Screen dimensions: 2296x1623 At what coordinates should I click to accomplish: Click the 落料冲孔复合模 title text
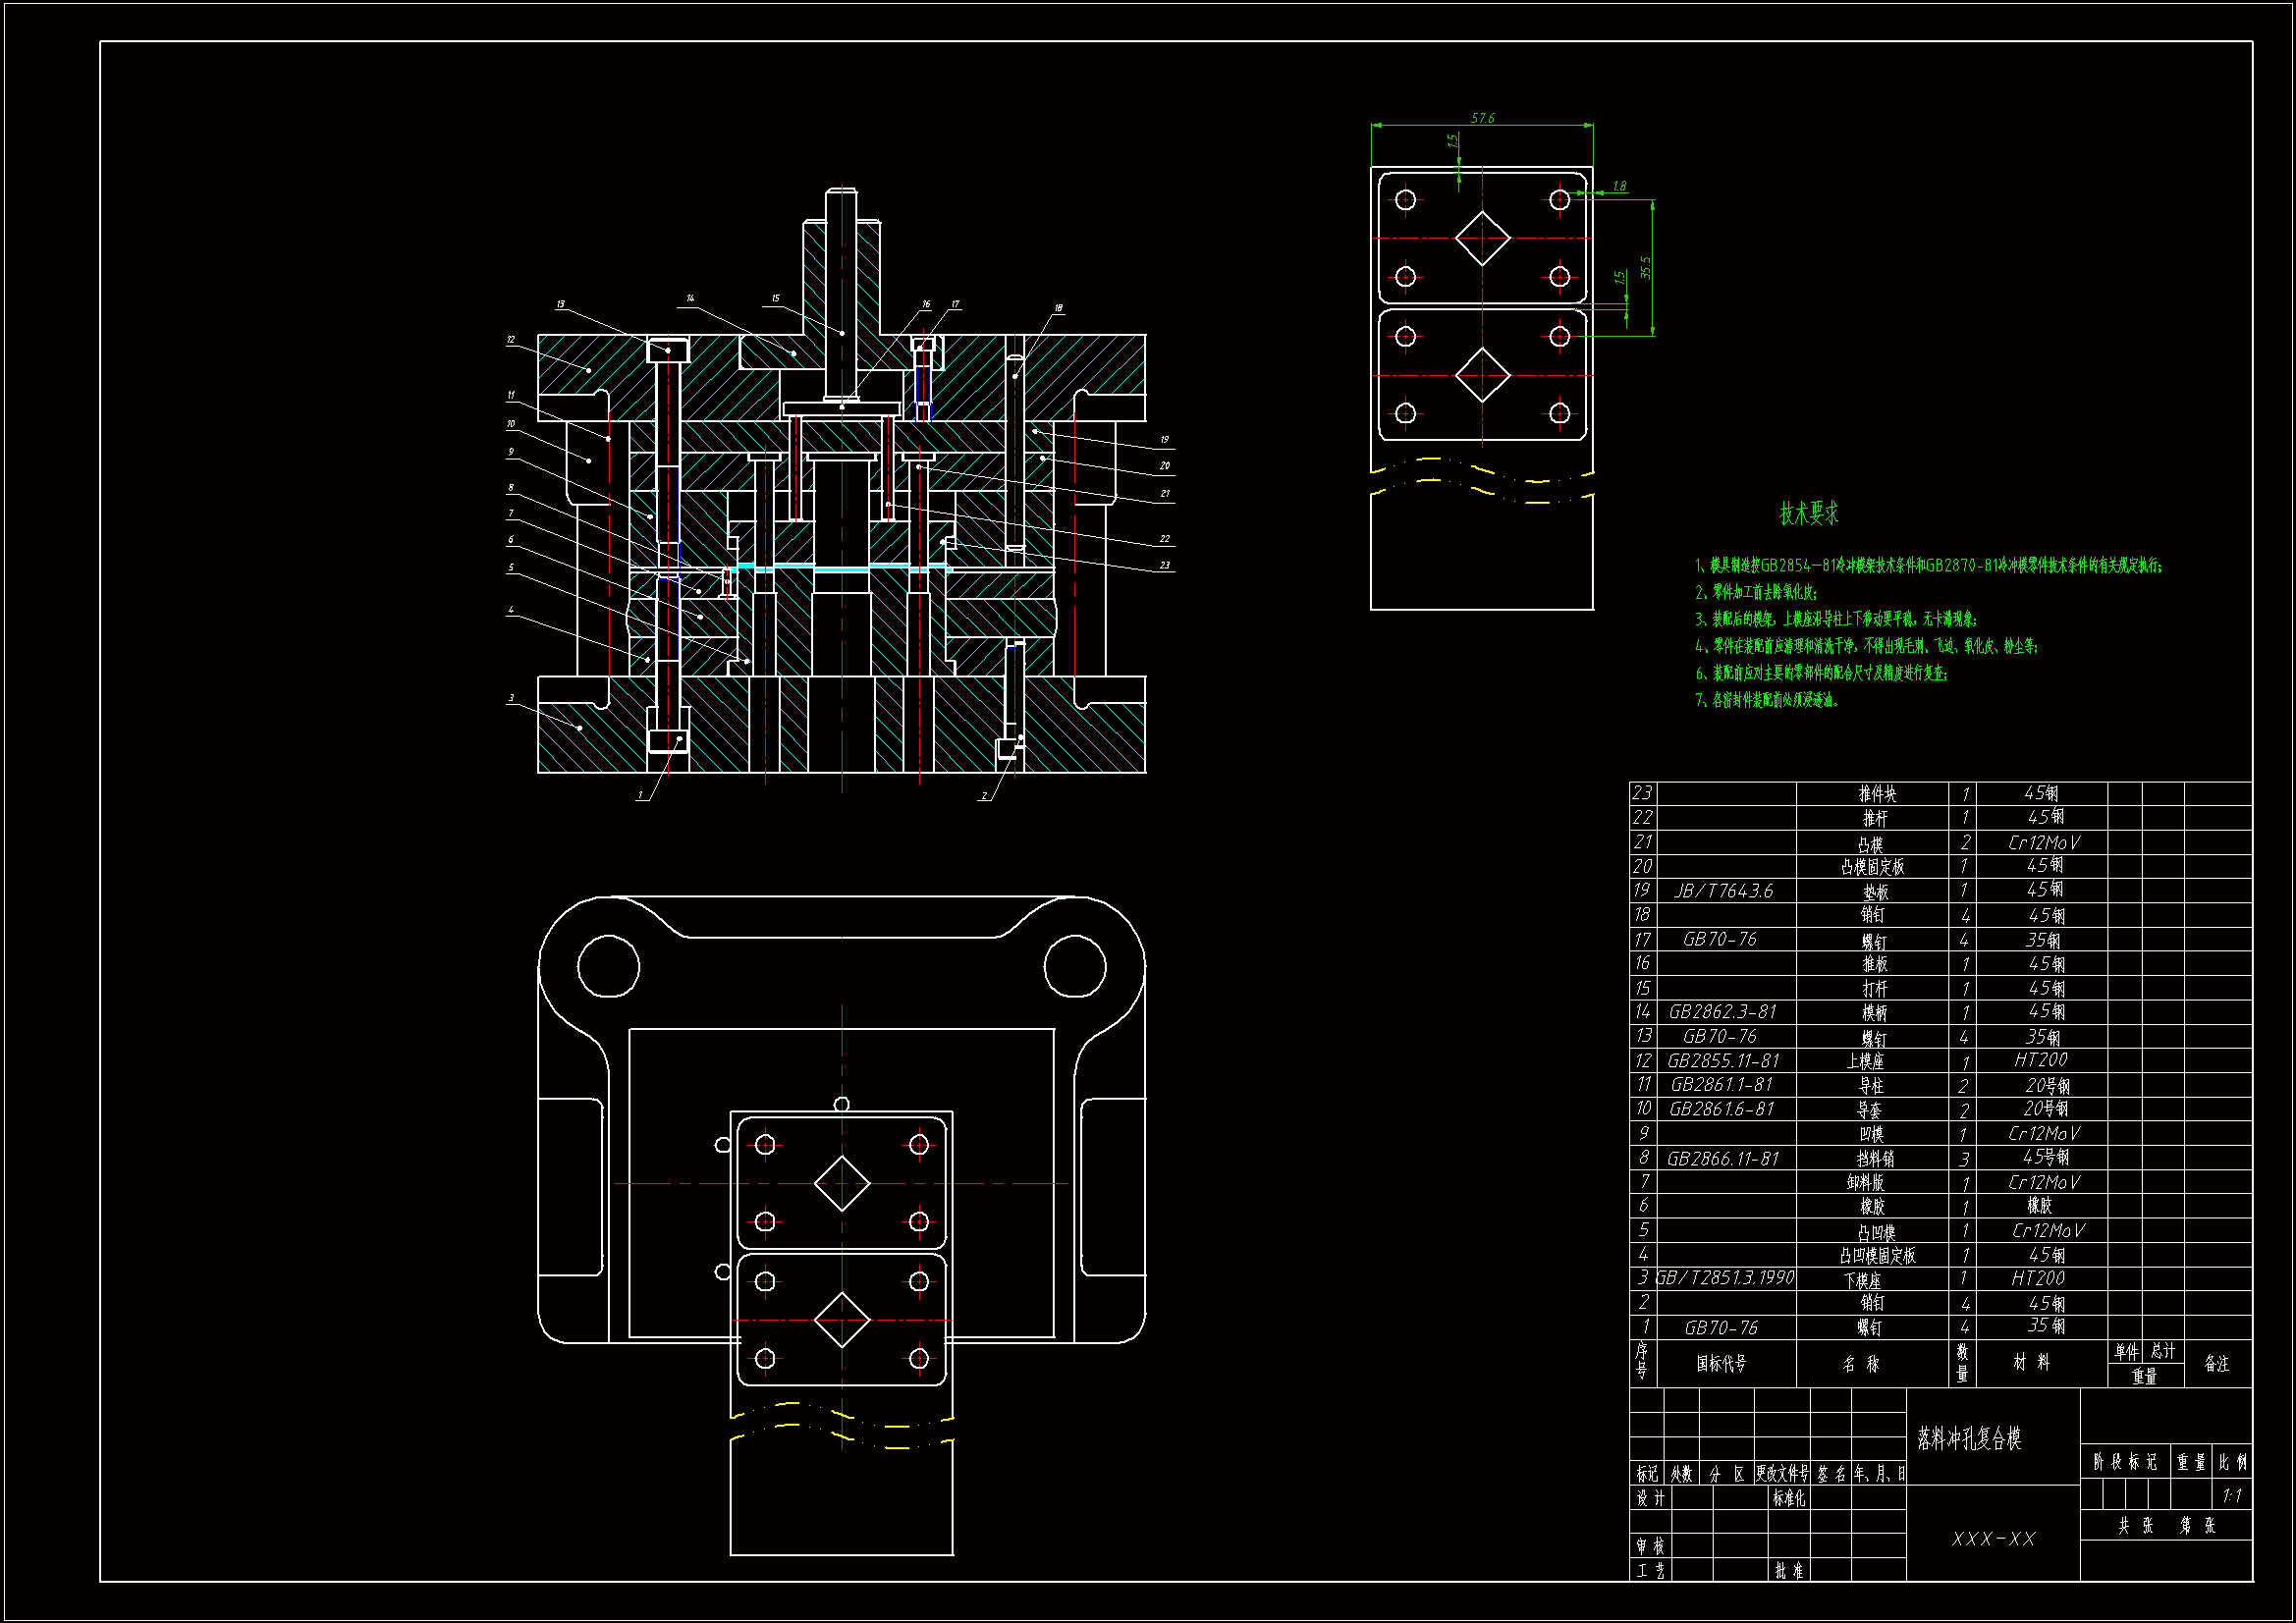1969,1439
